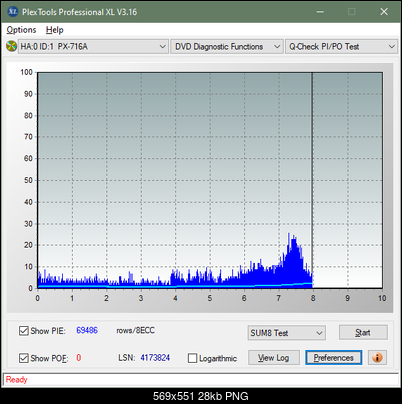Click the rows/8ECC label

click(135, 330)
